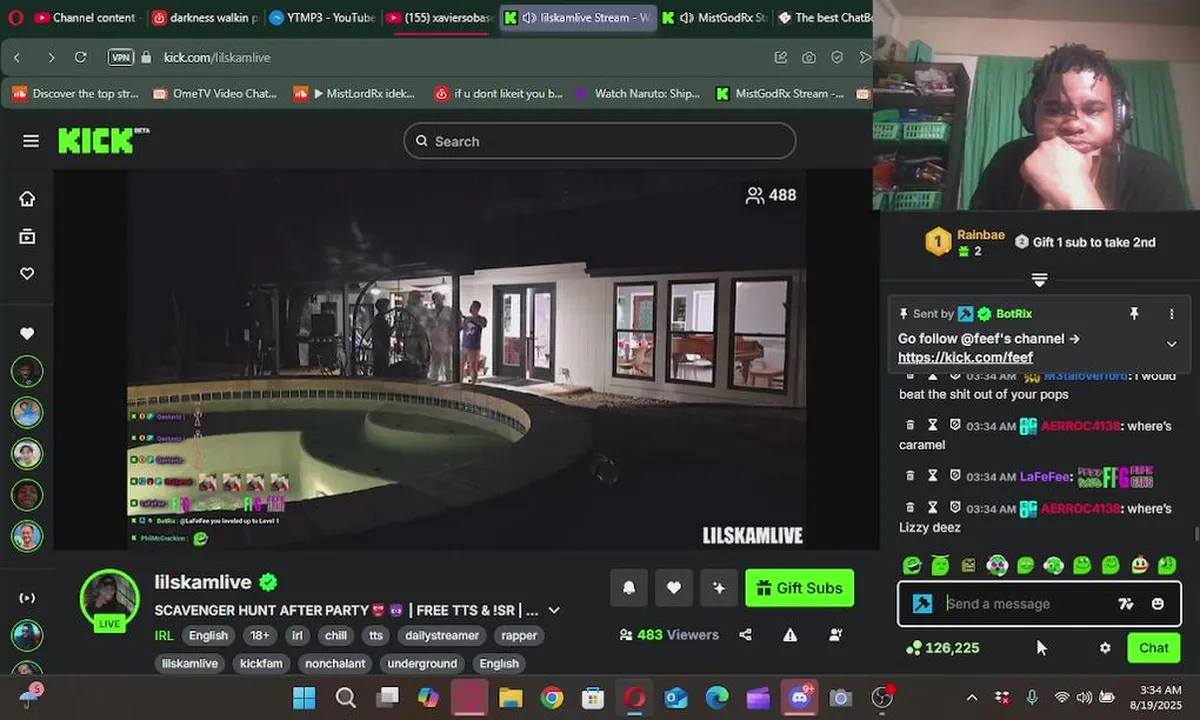Report the stream with the warning icon

coord(790,635)
